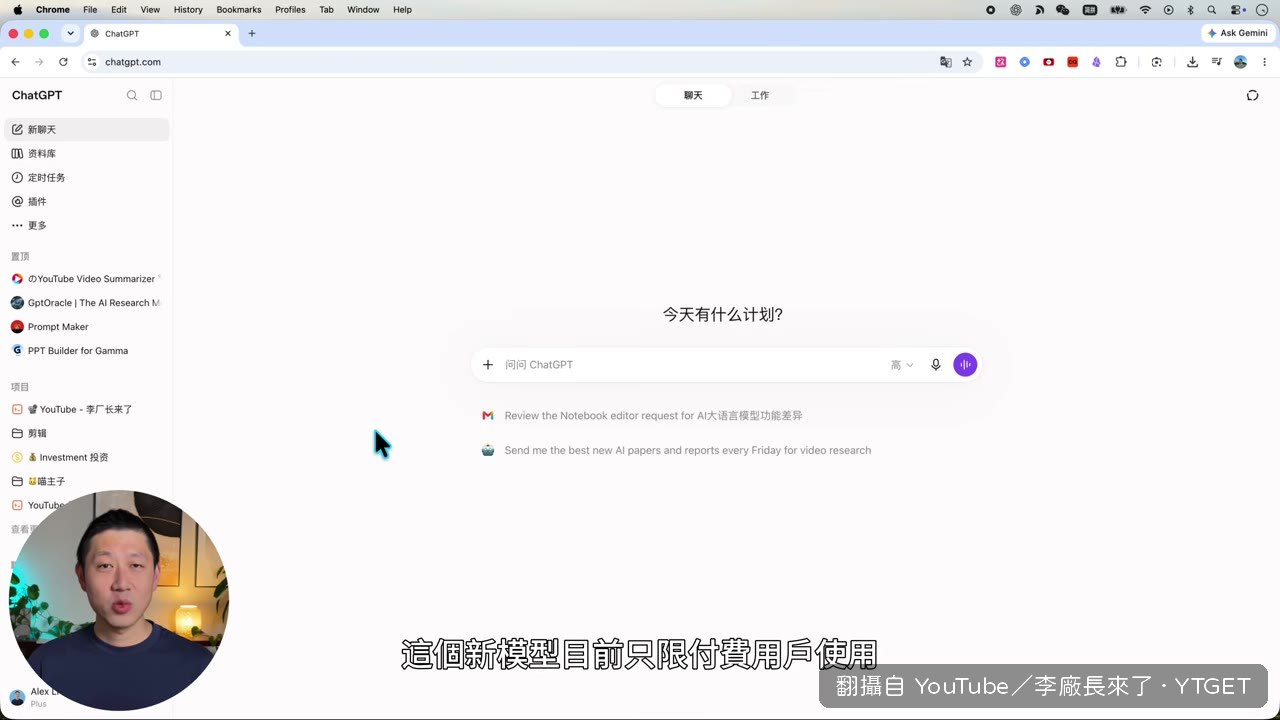This screenshot has width=1280, height=720.
Task: Open 插件 plugins in sidebar
Action: (87, 202)
